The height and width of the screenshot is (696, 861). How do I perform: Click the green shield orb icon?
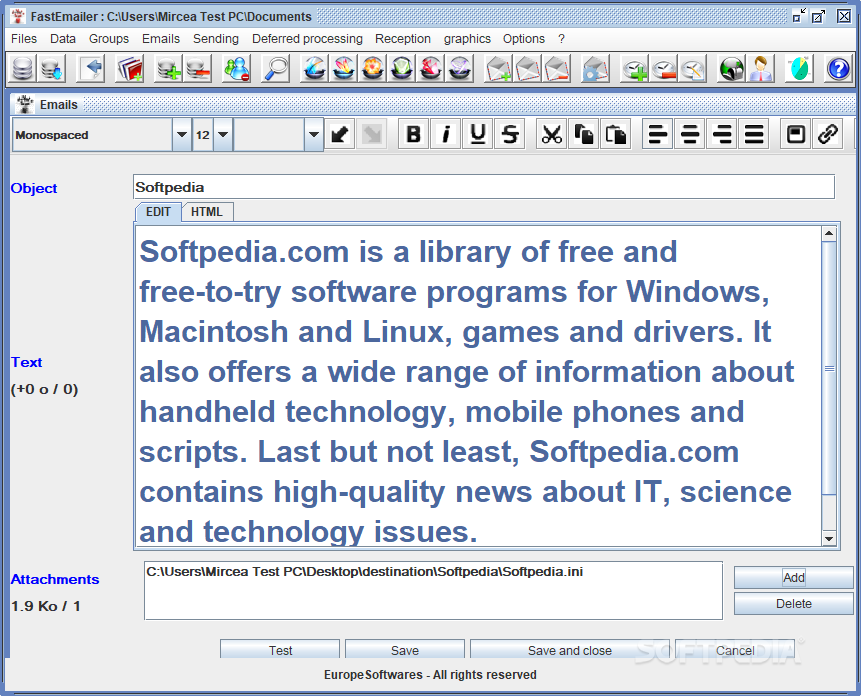click(402, 69)
